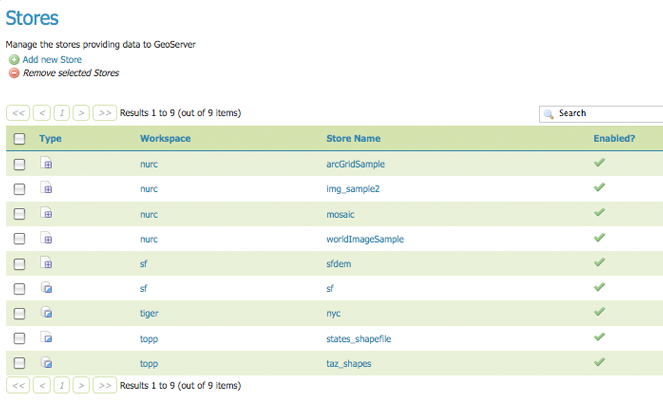Viewport: 663px width, 402px height.
Task: Sort table by Enabled? column header
Action: (614, 138)
